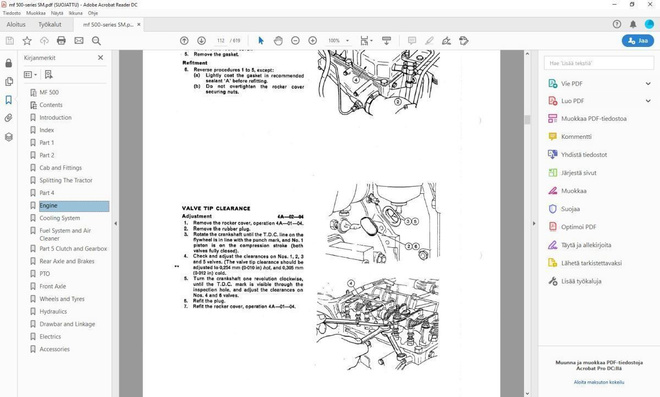Open Yhdistä tiedostot tool
The height and width of the screenshot is (397, 660).
[x=584, y=155]
